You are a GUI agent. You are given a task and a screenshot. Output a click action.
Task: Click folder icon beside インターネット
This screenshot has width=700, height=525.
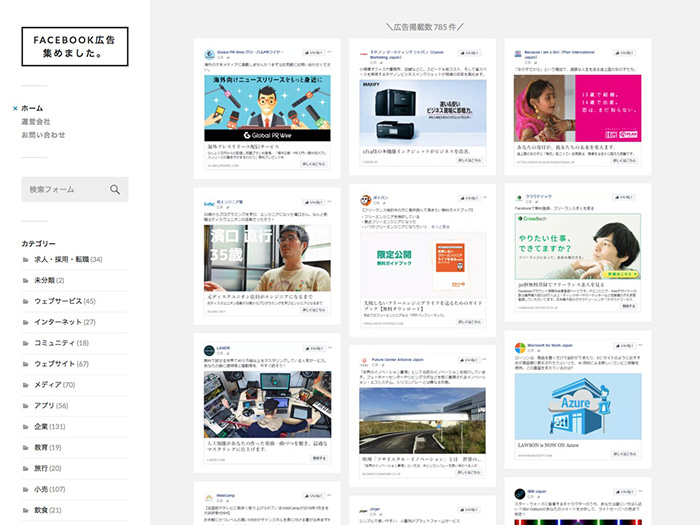click(x=25, y=322)
